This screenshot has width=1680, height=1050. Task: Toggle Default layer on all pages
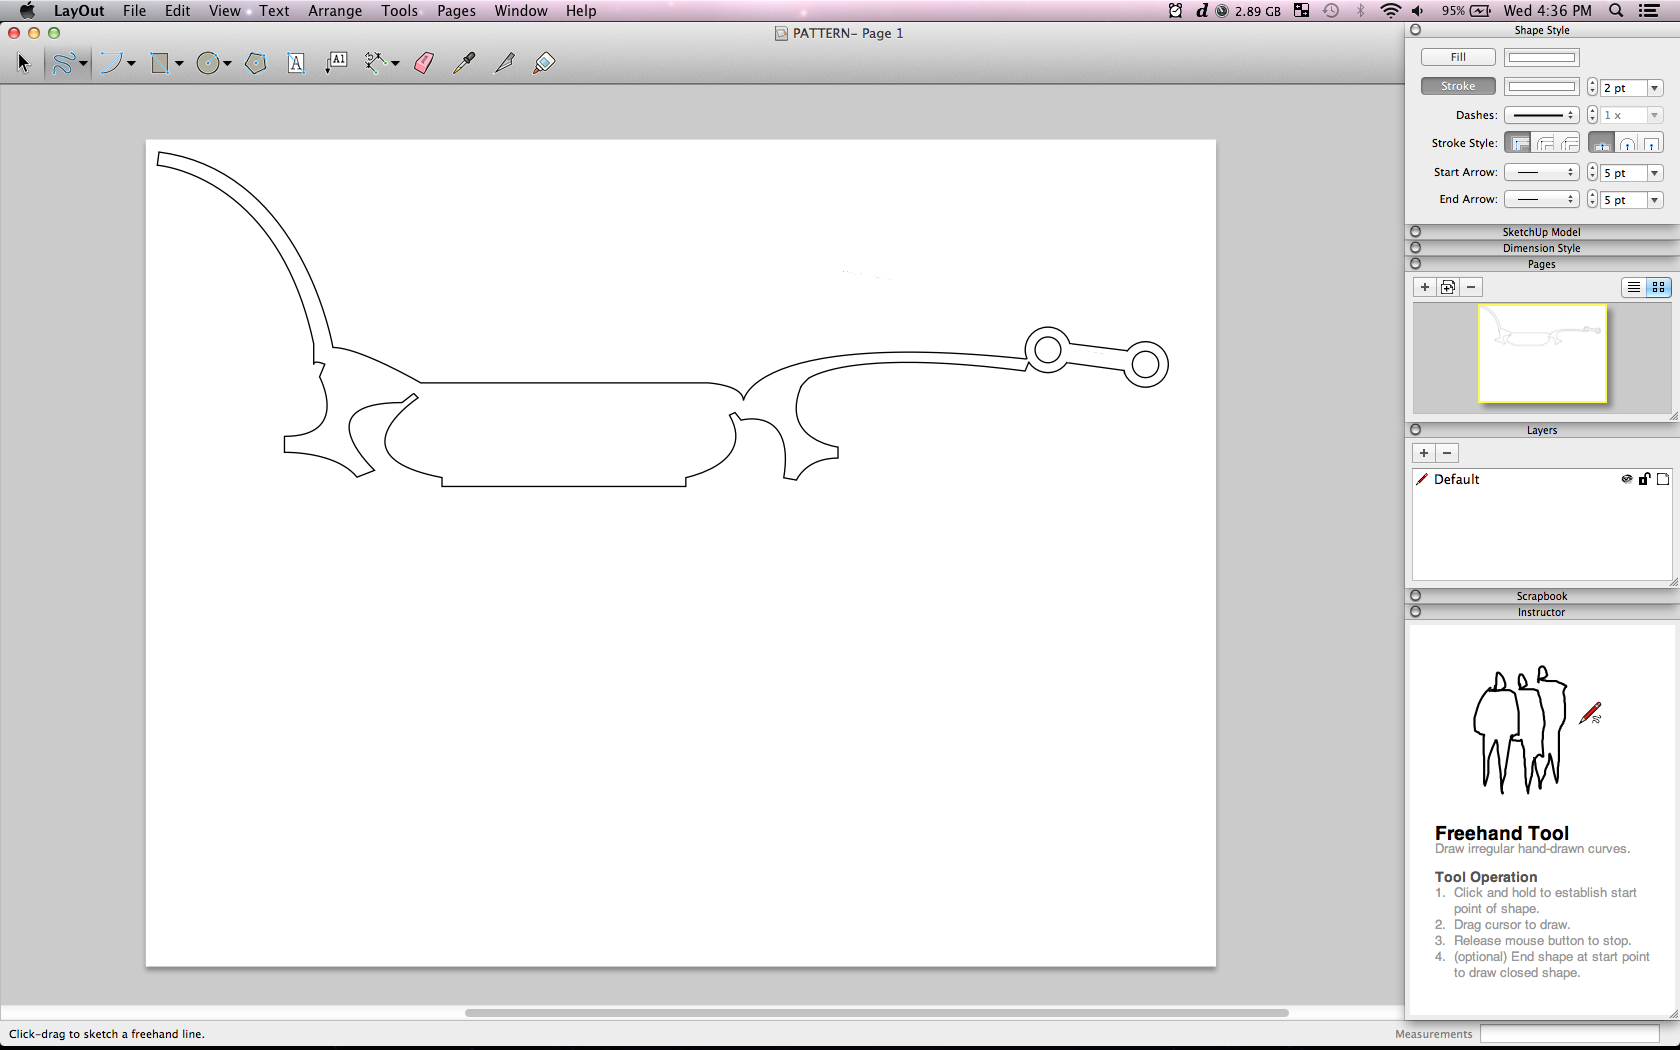pos(1663,479)
